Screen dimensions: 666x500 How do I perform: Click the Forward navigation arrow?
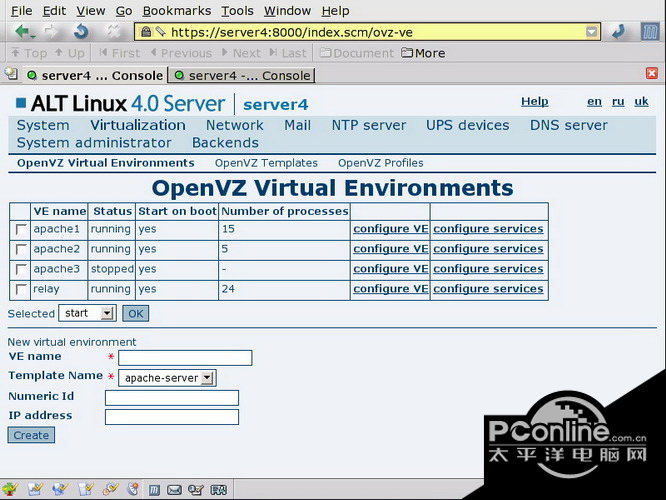pyautogui.click(x=52, y=31)
